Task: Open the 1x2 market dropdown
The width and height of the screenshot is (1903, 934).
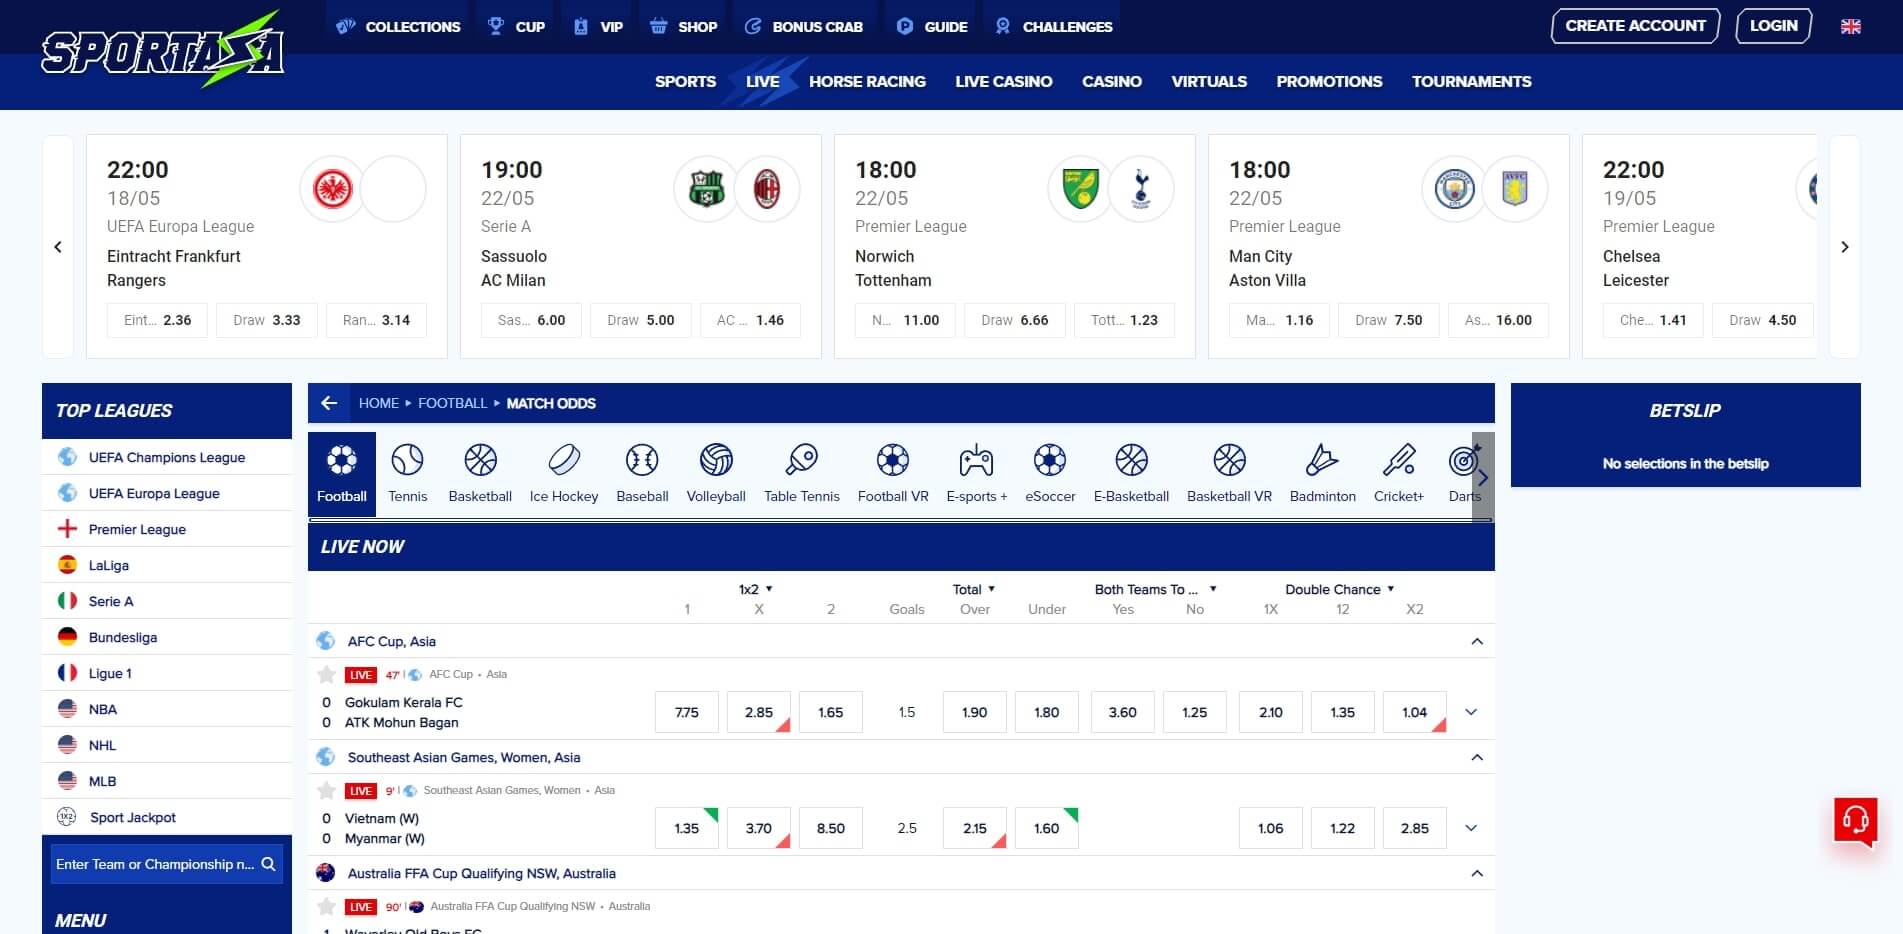Action: tap(757, 589)
